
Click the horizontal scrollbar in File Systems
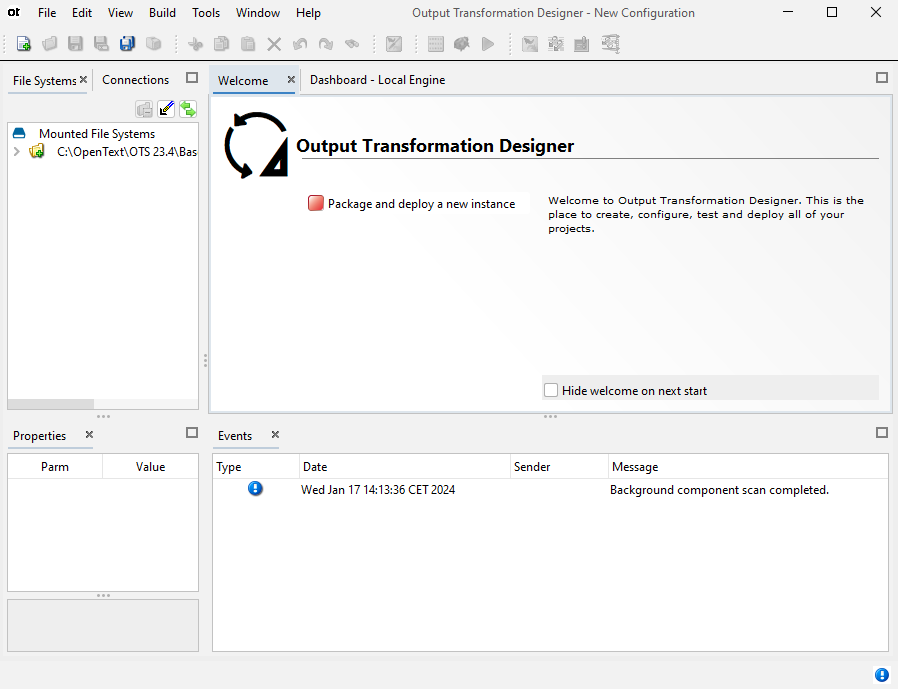click(x=50, y=401)
